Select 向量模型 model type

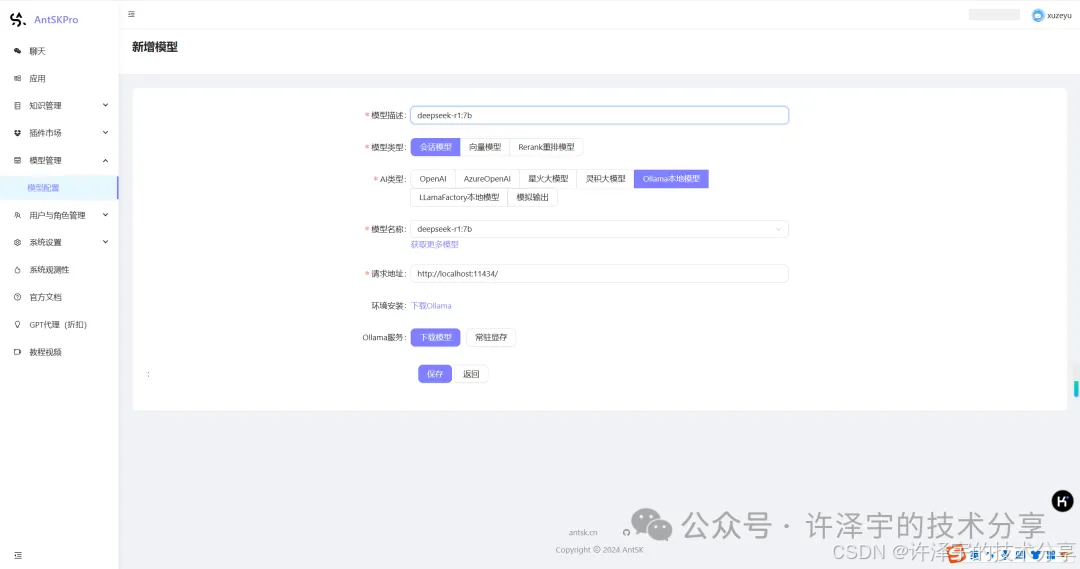point(485,147)
